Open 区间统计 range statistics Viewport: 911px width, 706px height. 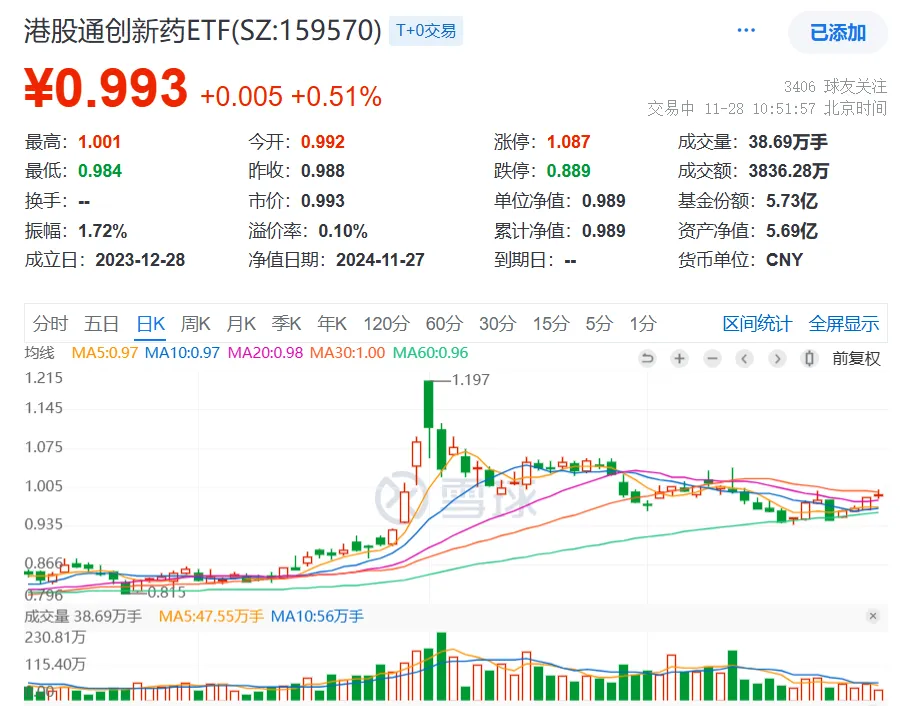pyautogui.click(x=757, y=323)
